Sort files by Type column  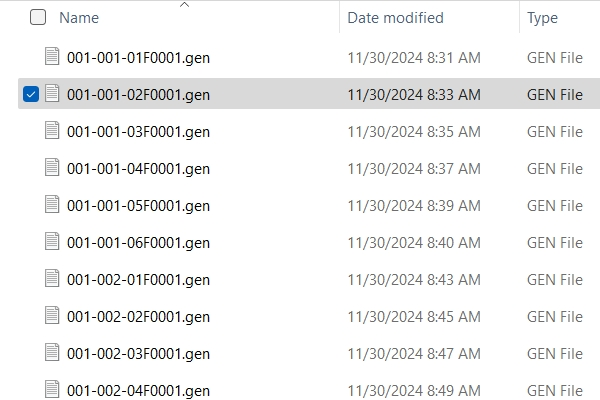pos(542,18)
